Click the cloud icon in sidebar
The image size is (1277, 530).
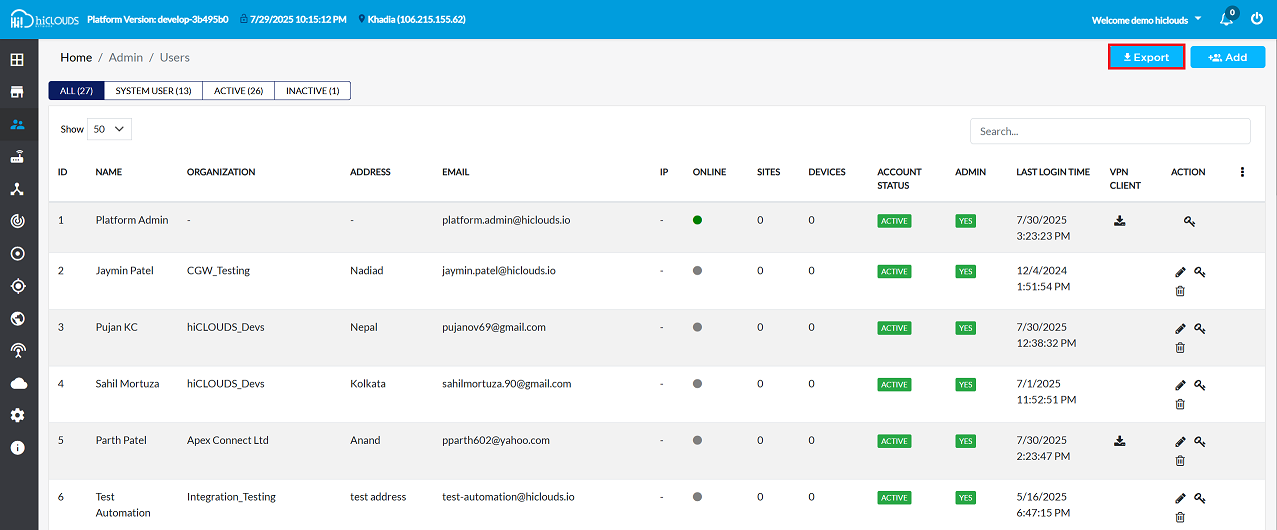point(17,383)
